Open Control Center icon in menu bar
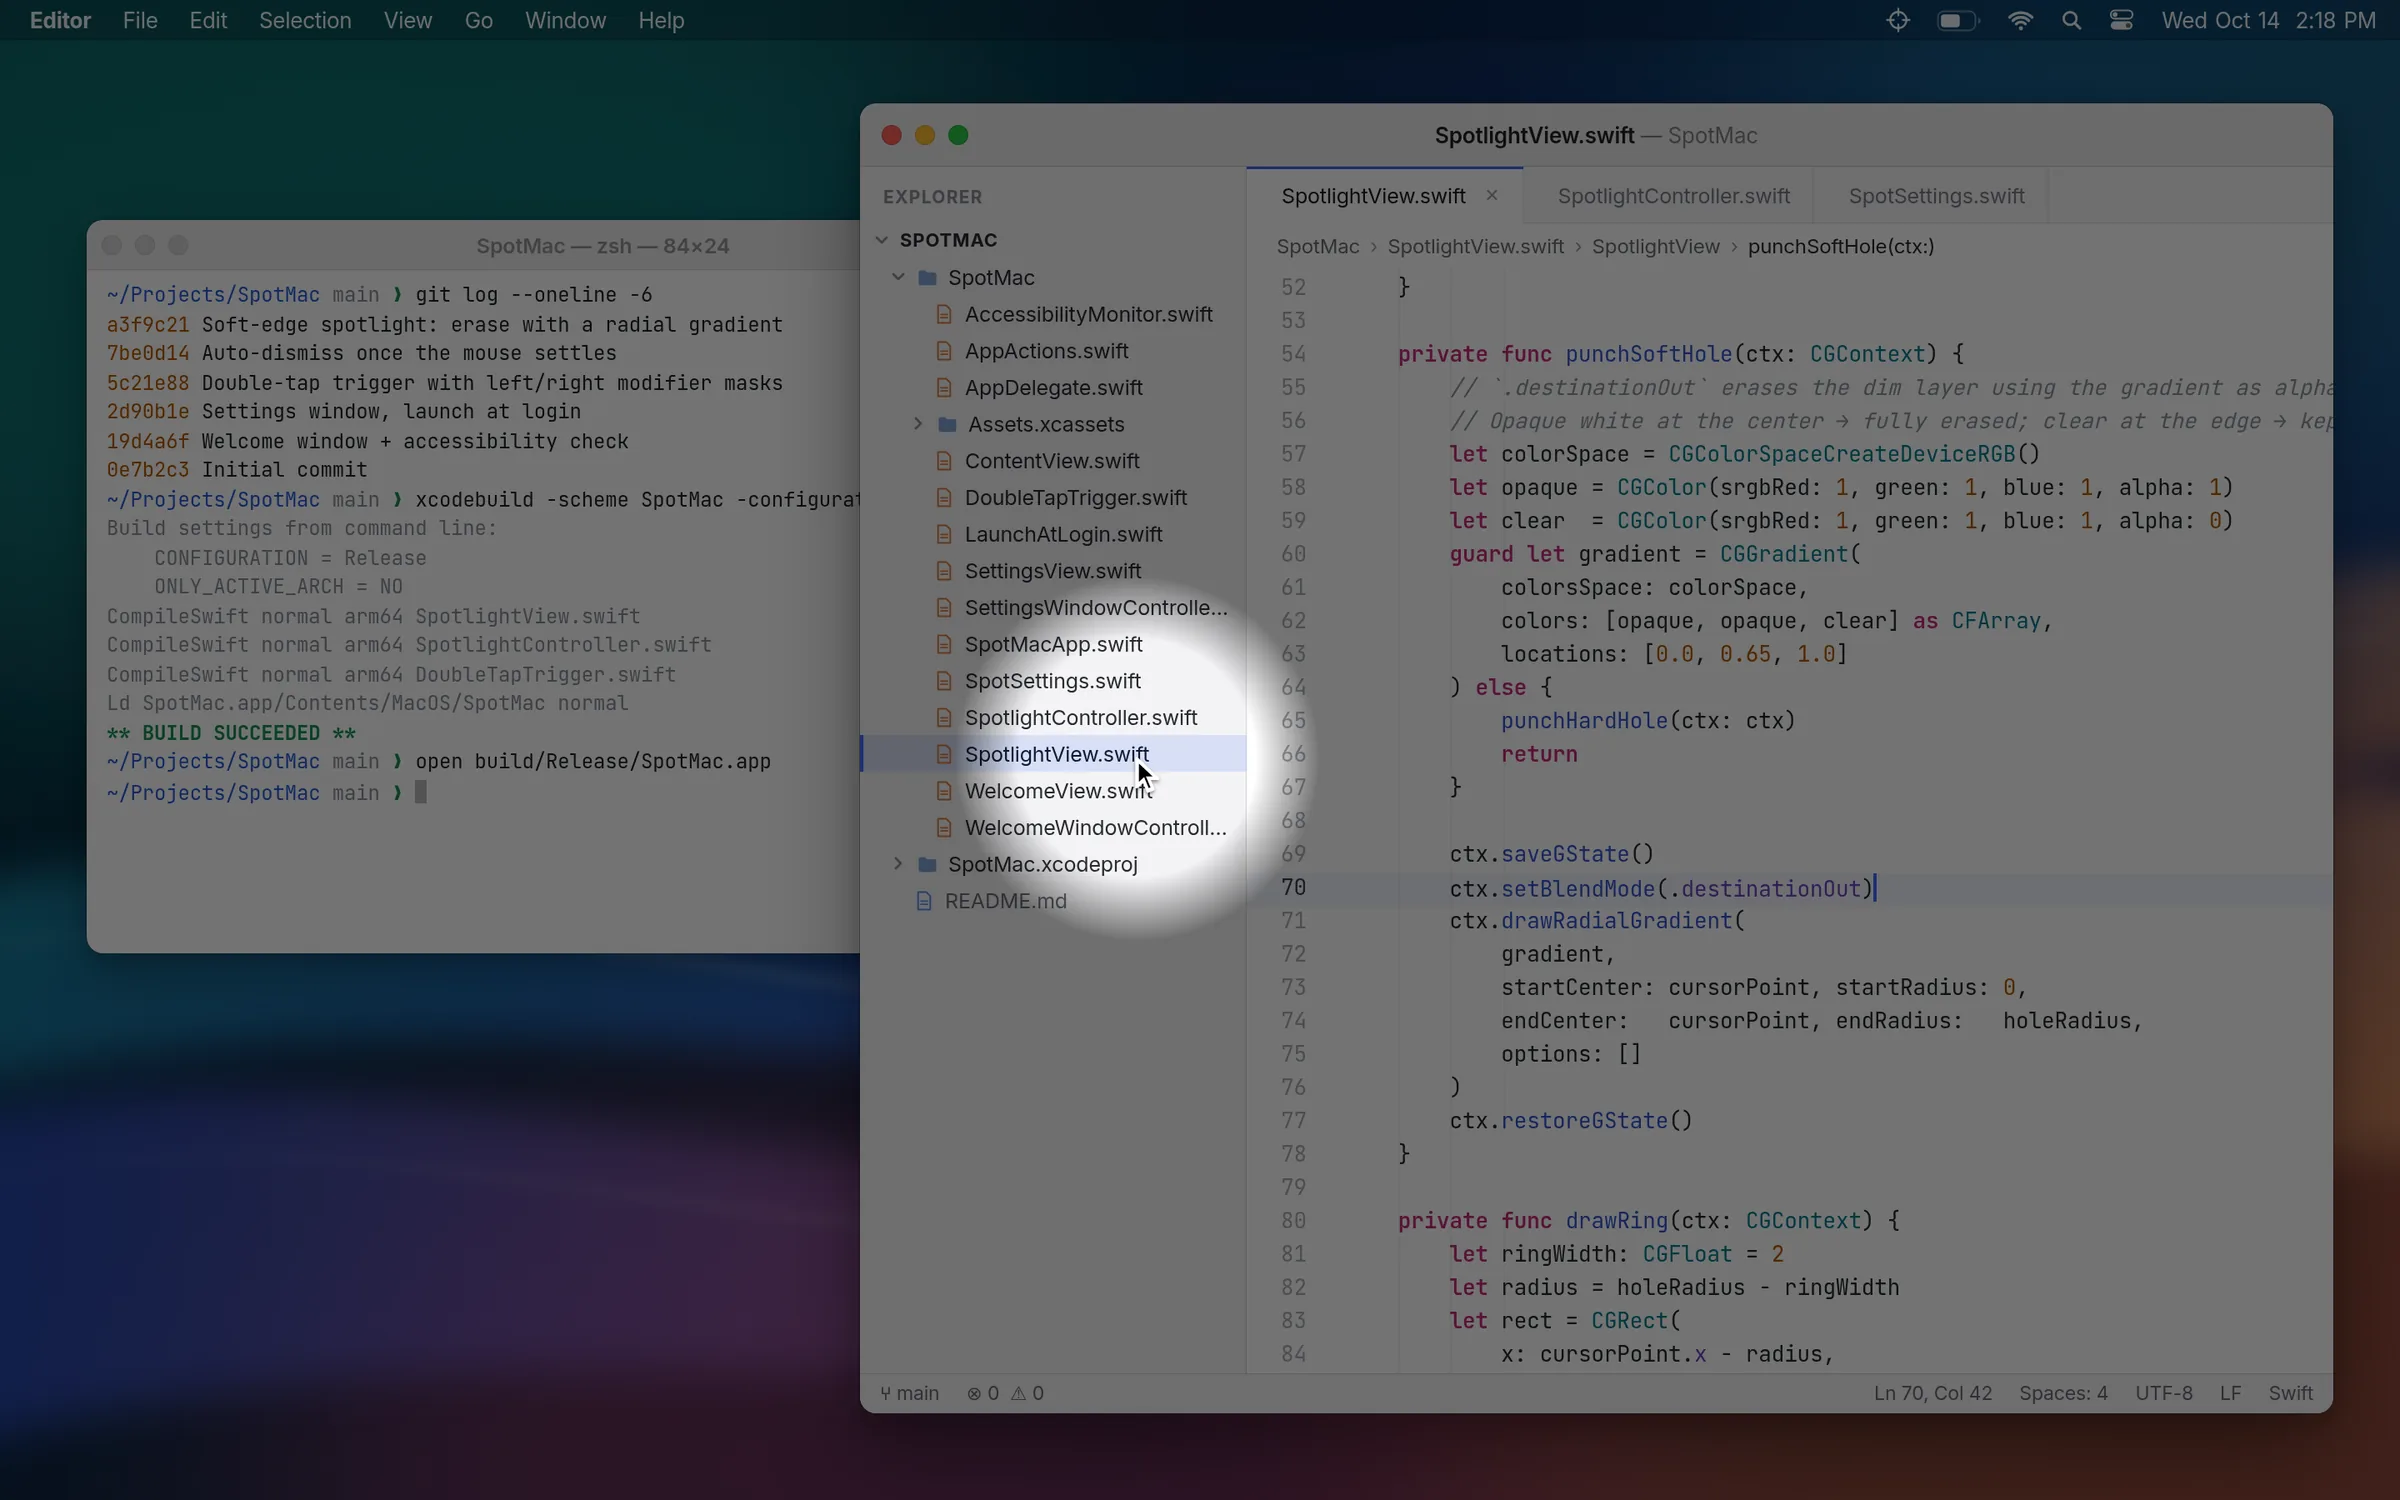 (2121, 20)
